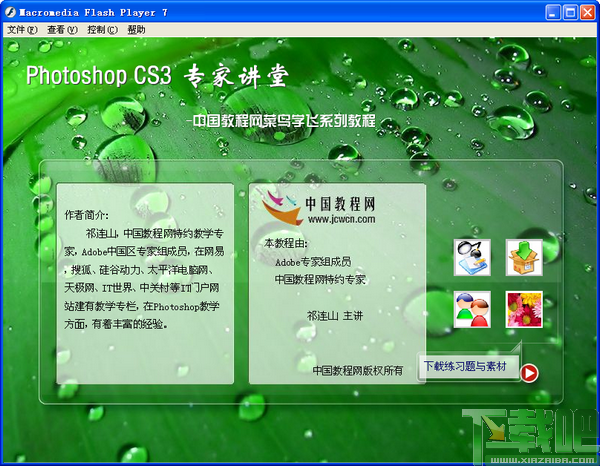600x466 pixels.
Task: Click the flowers picture icon
Action: pyautogui.click(x=524, y=310)
